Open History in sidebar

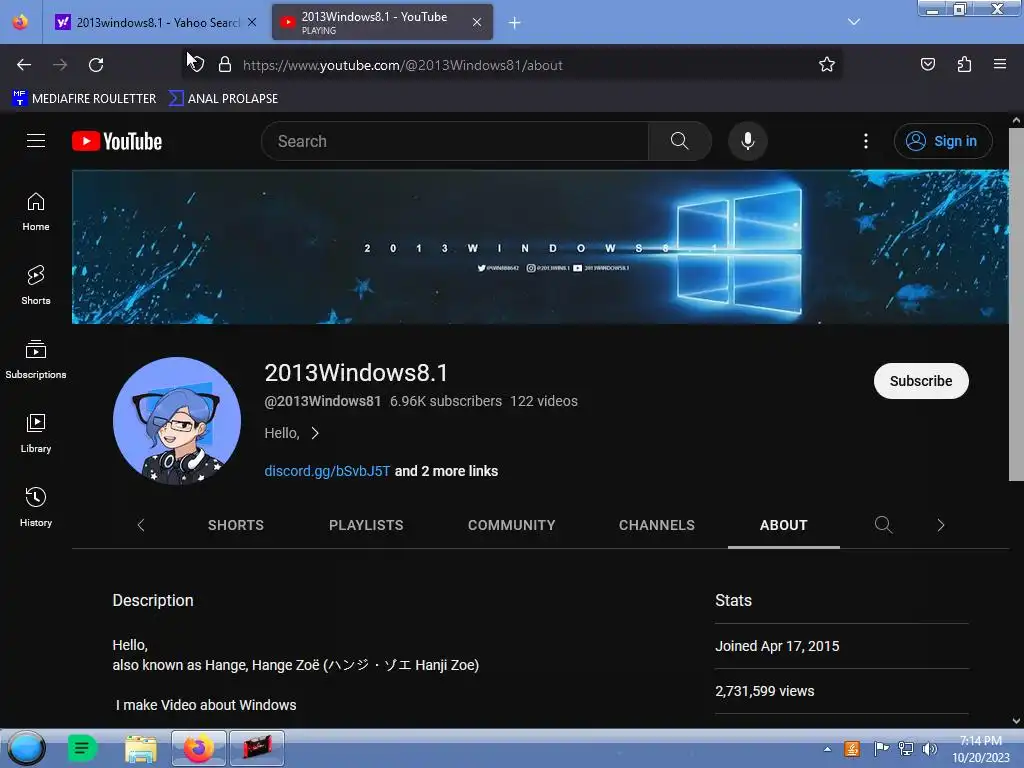(x=36, y=507)
